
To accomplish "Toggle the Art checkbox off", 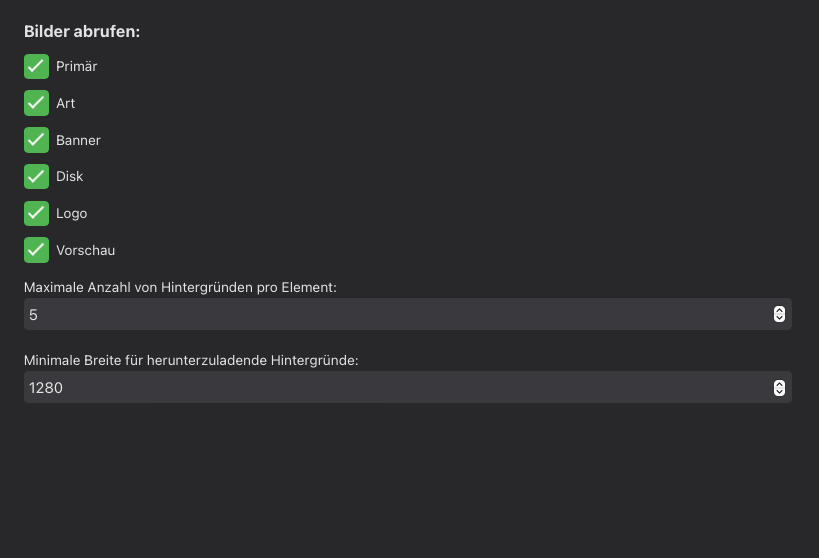I will pos(36,103).
